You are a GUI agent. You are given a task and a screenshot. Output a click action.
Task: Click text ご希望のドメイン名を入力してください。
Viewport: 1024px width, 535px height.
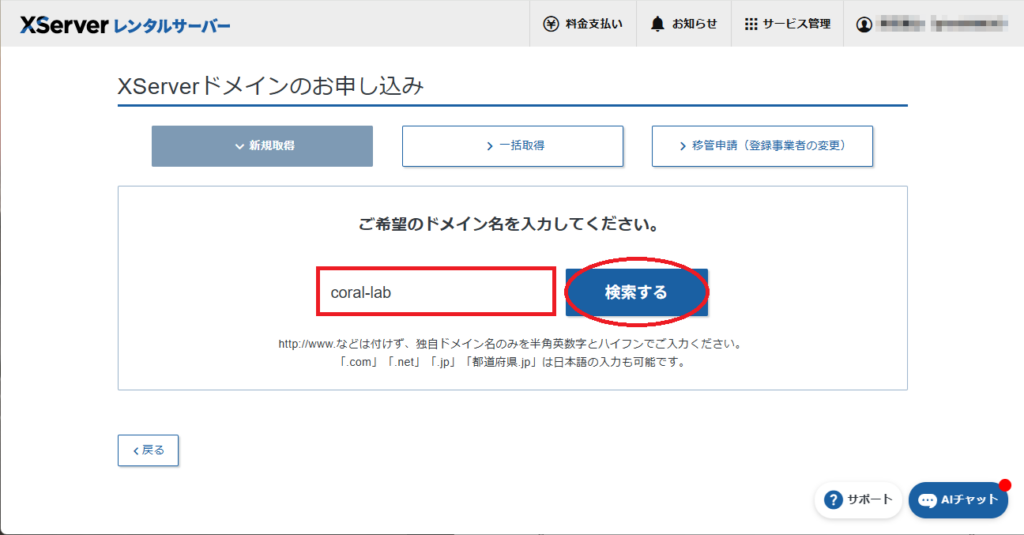(510, 225)
